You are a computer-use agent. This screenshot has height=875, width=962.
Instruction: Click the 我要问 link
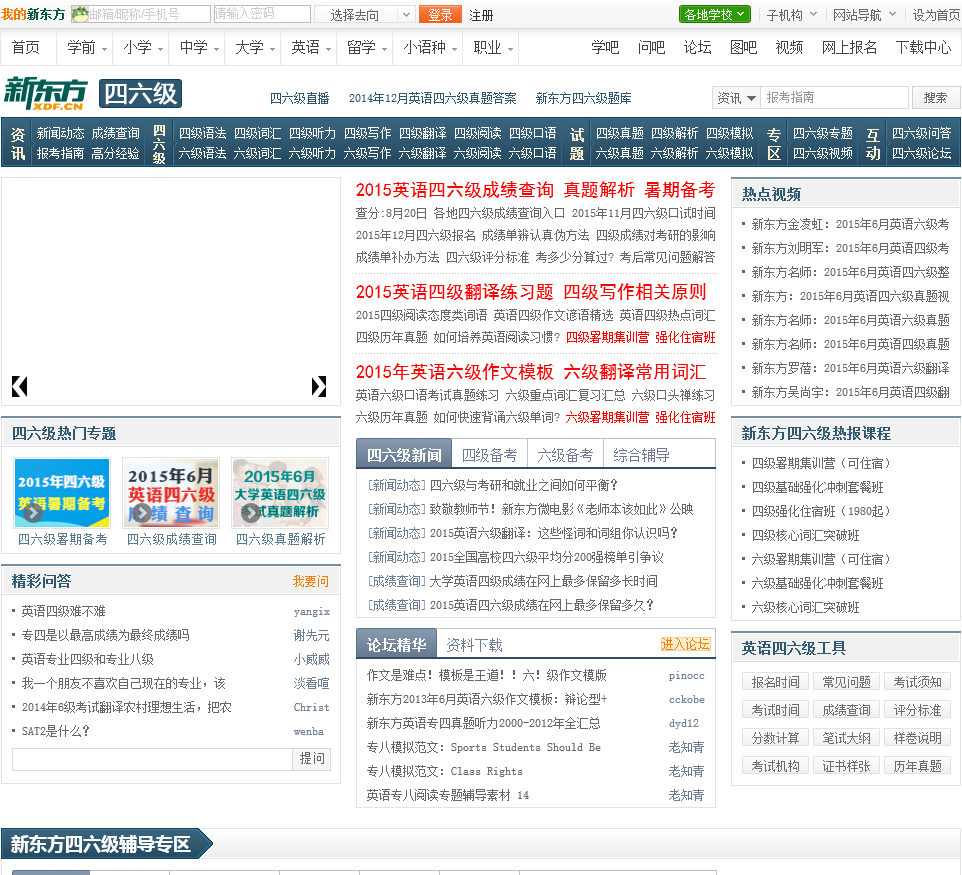point(310,581)
